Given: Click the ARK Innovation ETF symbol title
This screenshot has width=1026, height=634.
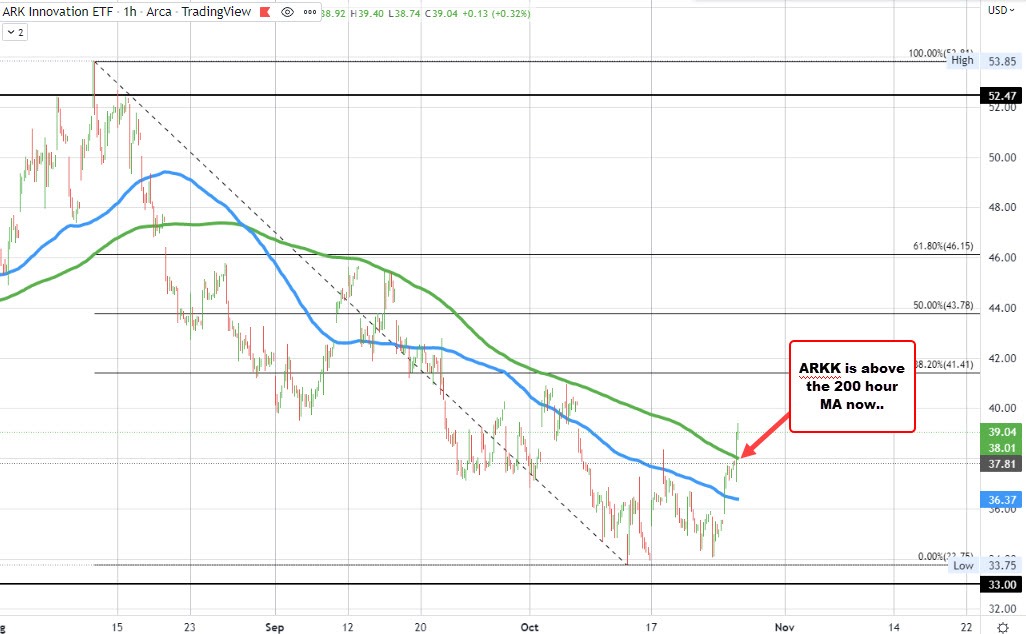Looking at the screenshot, I should tap(58, 12).
